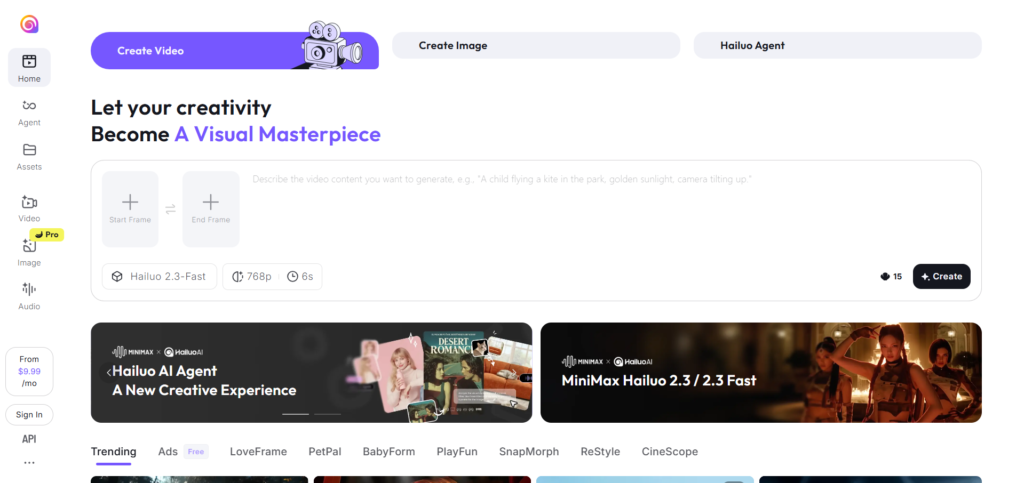This screenshot has height=483, width=1024.
Task: Open the Agent sidebar icon
Action: coord(29,105)
